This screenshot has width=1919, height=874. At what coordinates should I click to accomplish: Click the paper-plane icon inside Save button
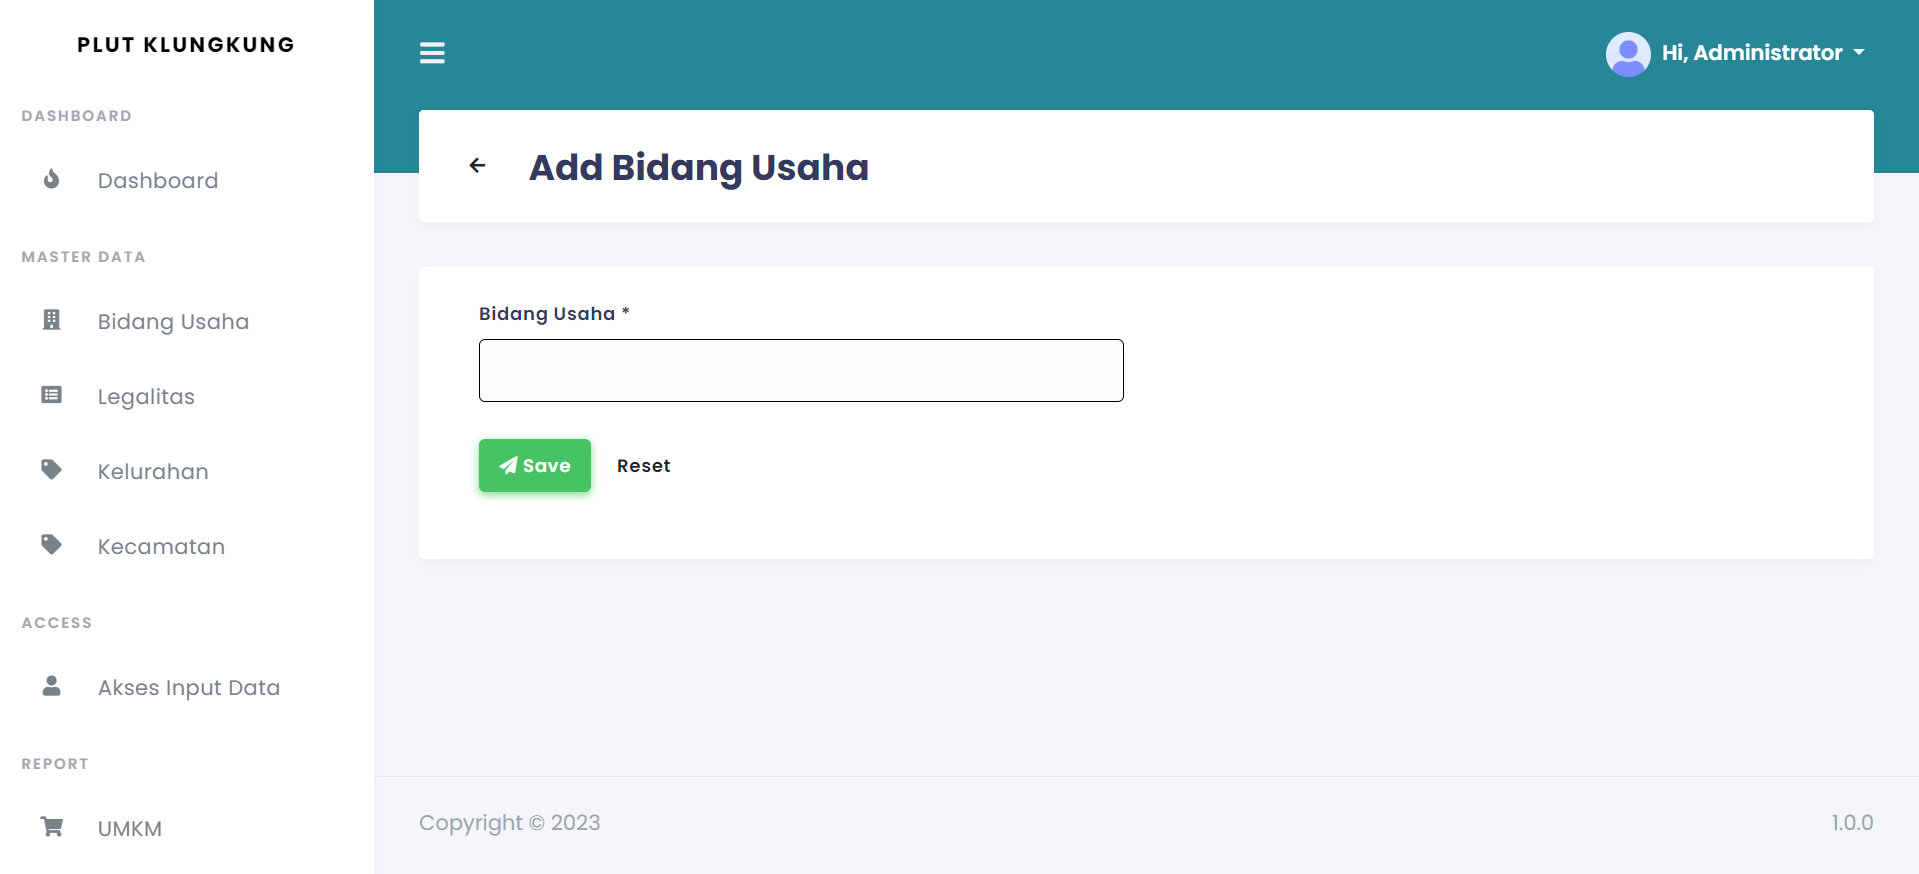[509, 465]
